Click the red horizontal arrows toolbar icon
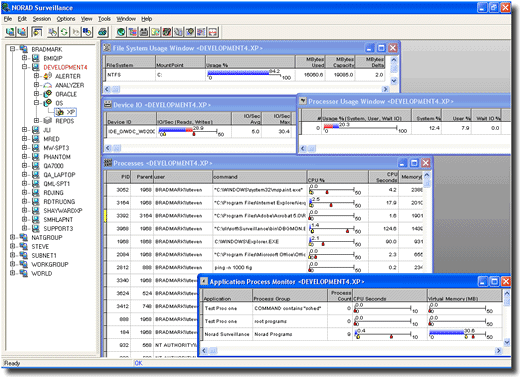 213,32
